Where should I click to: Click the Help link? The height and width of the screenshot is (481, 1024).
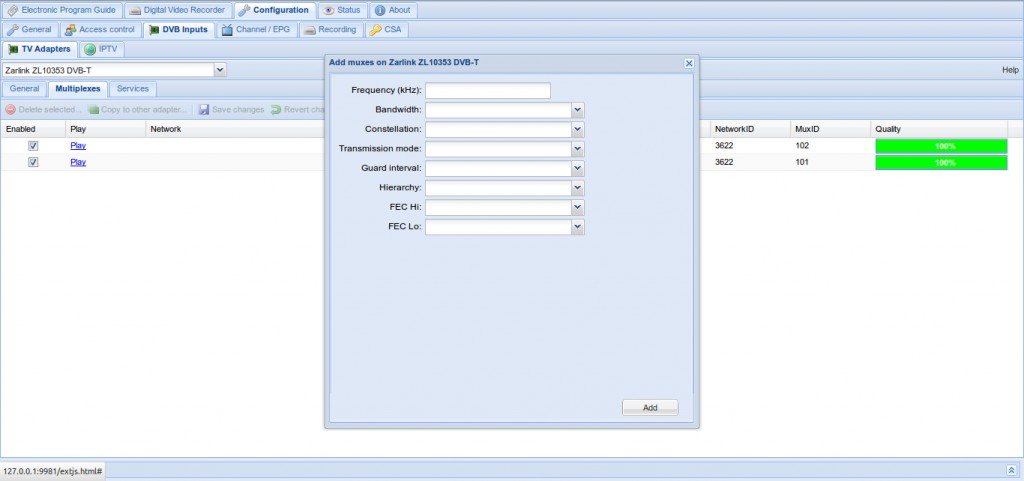[1010, 70]
